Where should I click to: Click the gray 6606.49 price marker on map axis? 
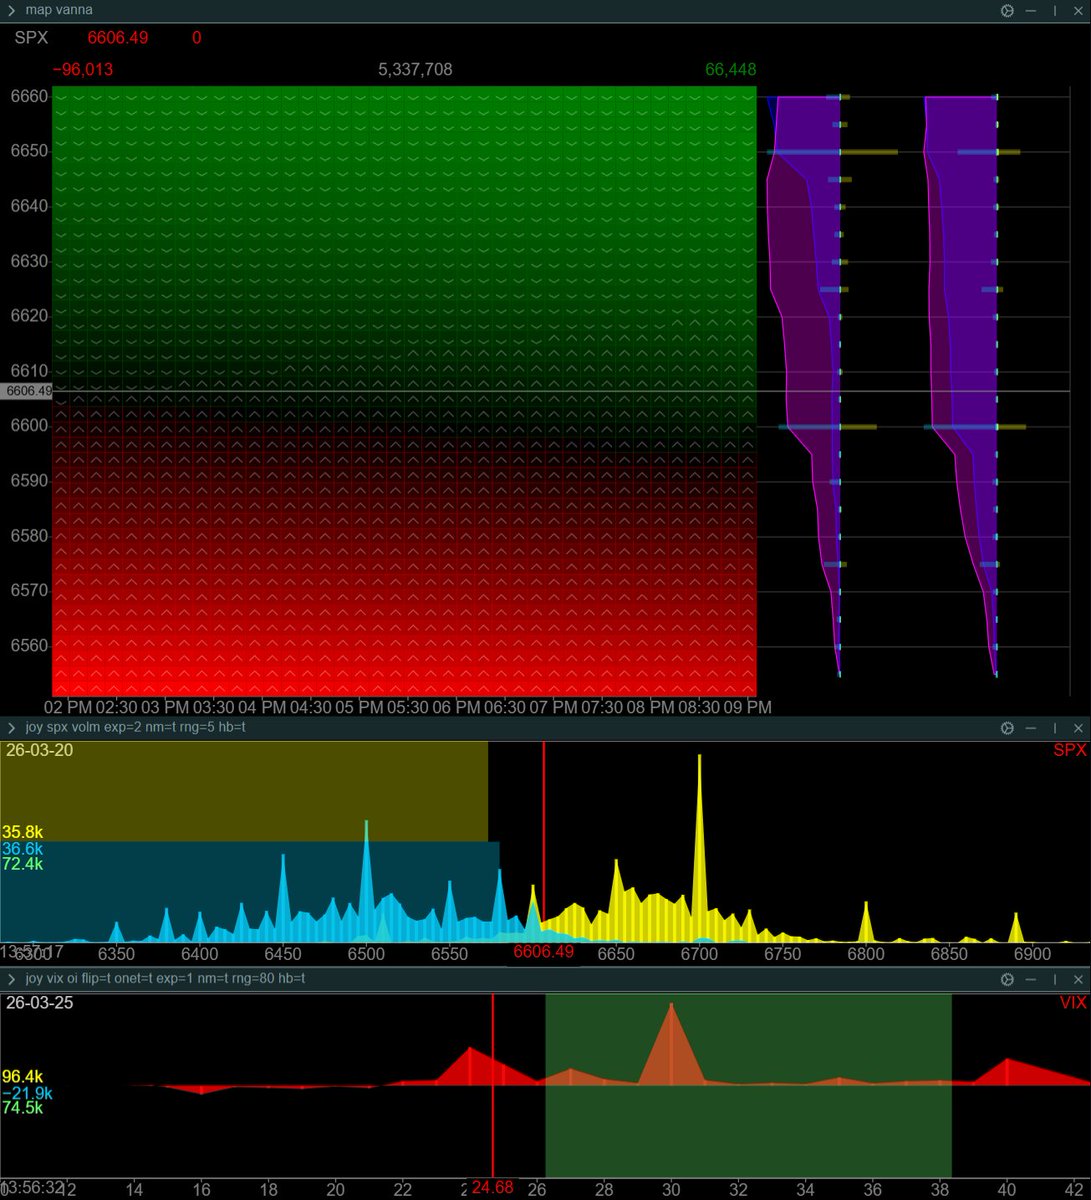coord(27,391)
